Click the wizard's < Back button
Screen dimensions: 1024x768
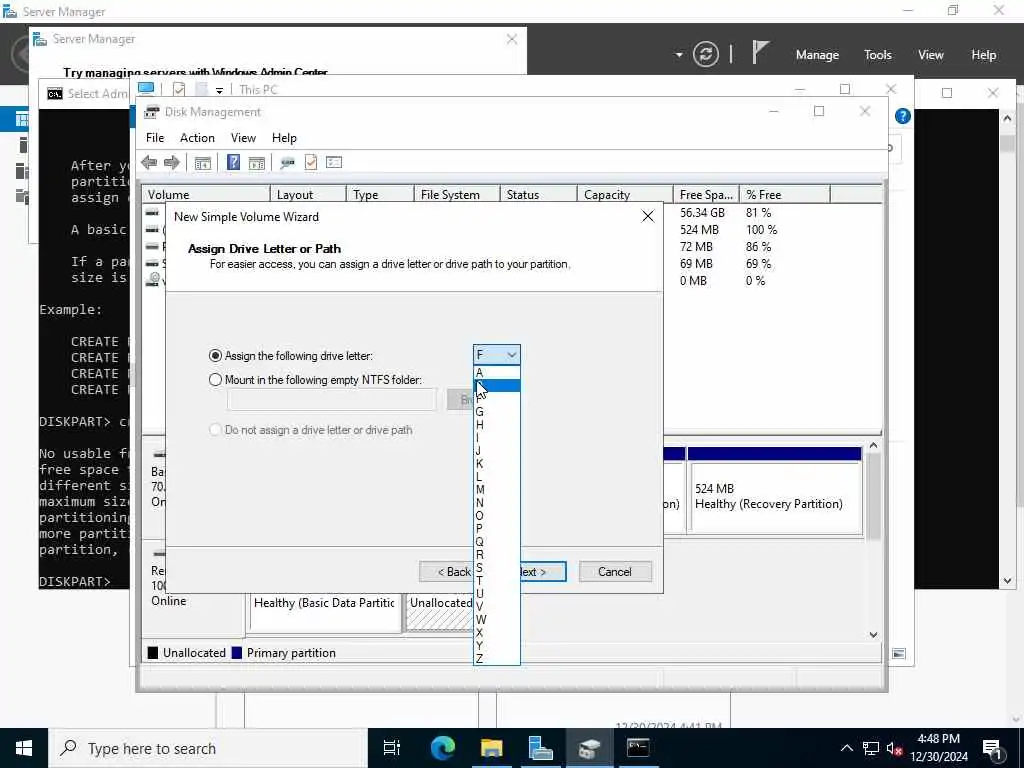coord(446,571)
